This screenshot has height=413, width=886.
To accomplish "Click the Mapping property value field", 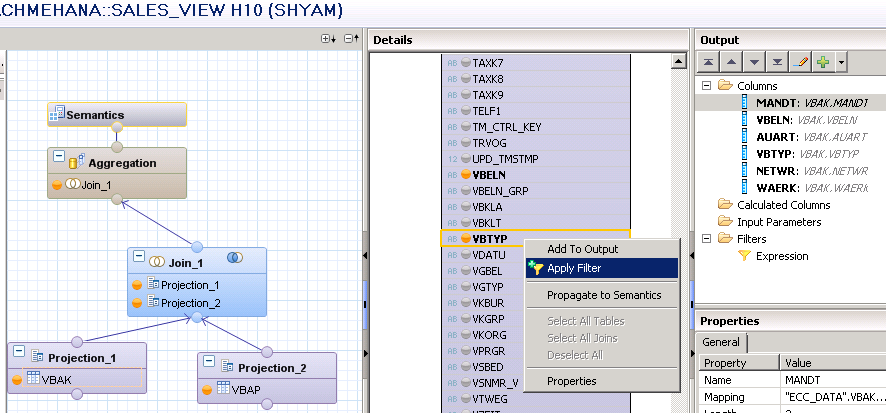I will 833,397.
